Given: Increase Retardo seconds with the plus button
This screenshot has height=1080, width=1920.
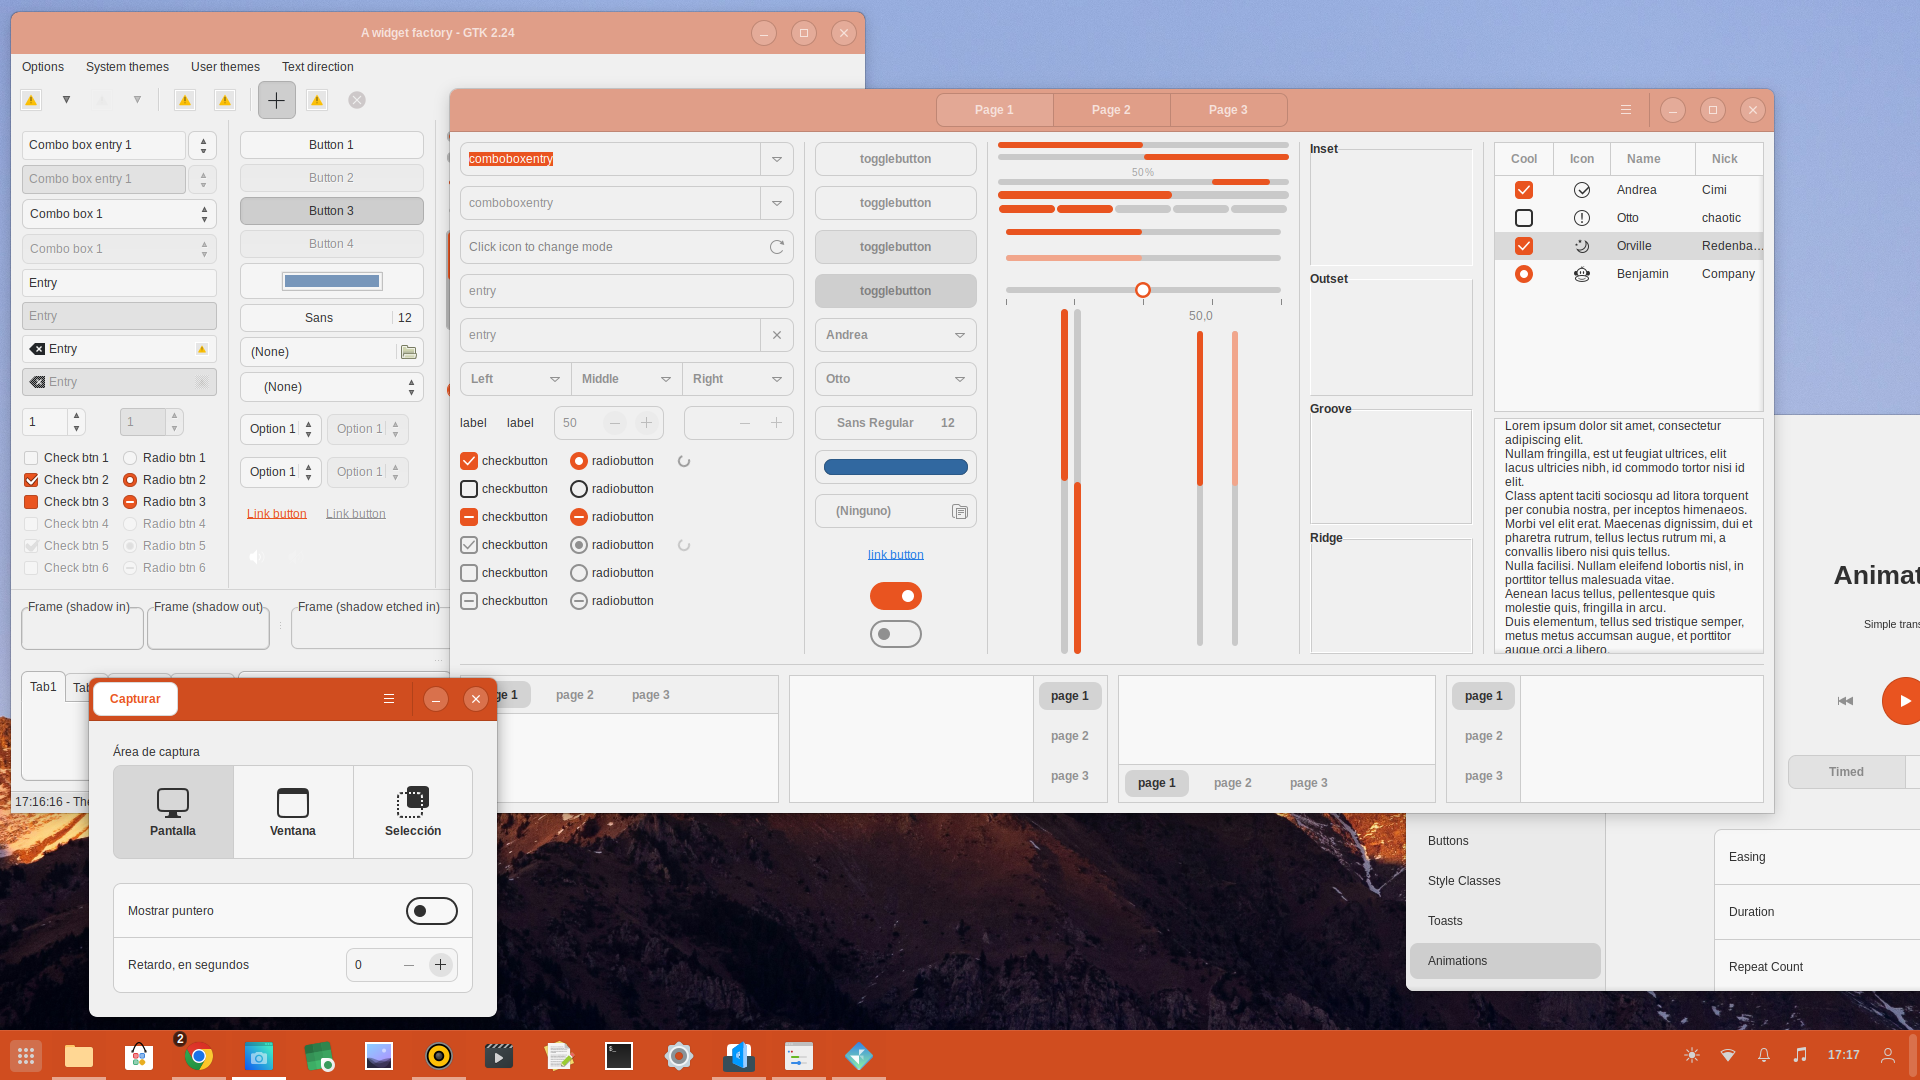Looking at the screenshot, I should 440,965.
